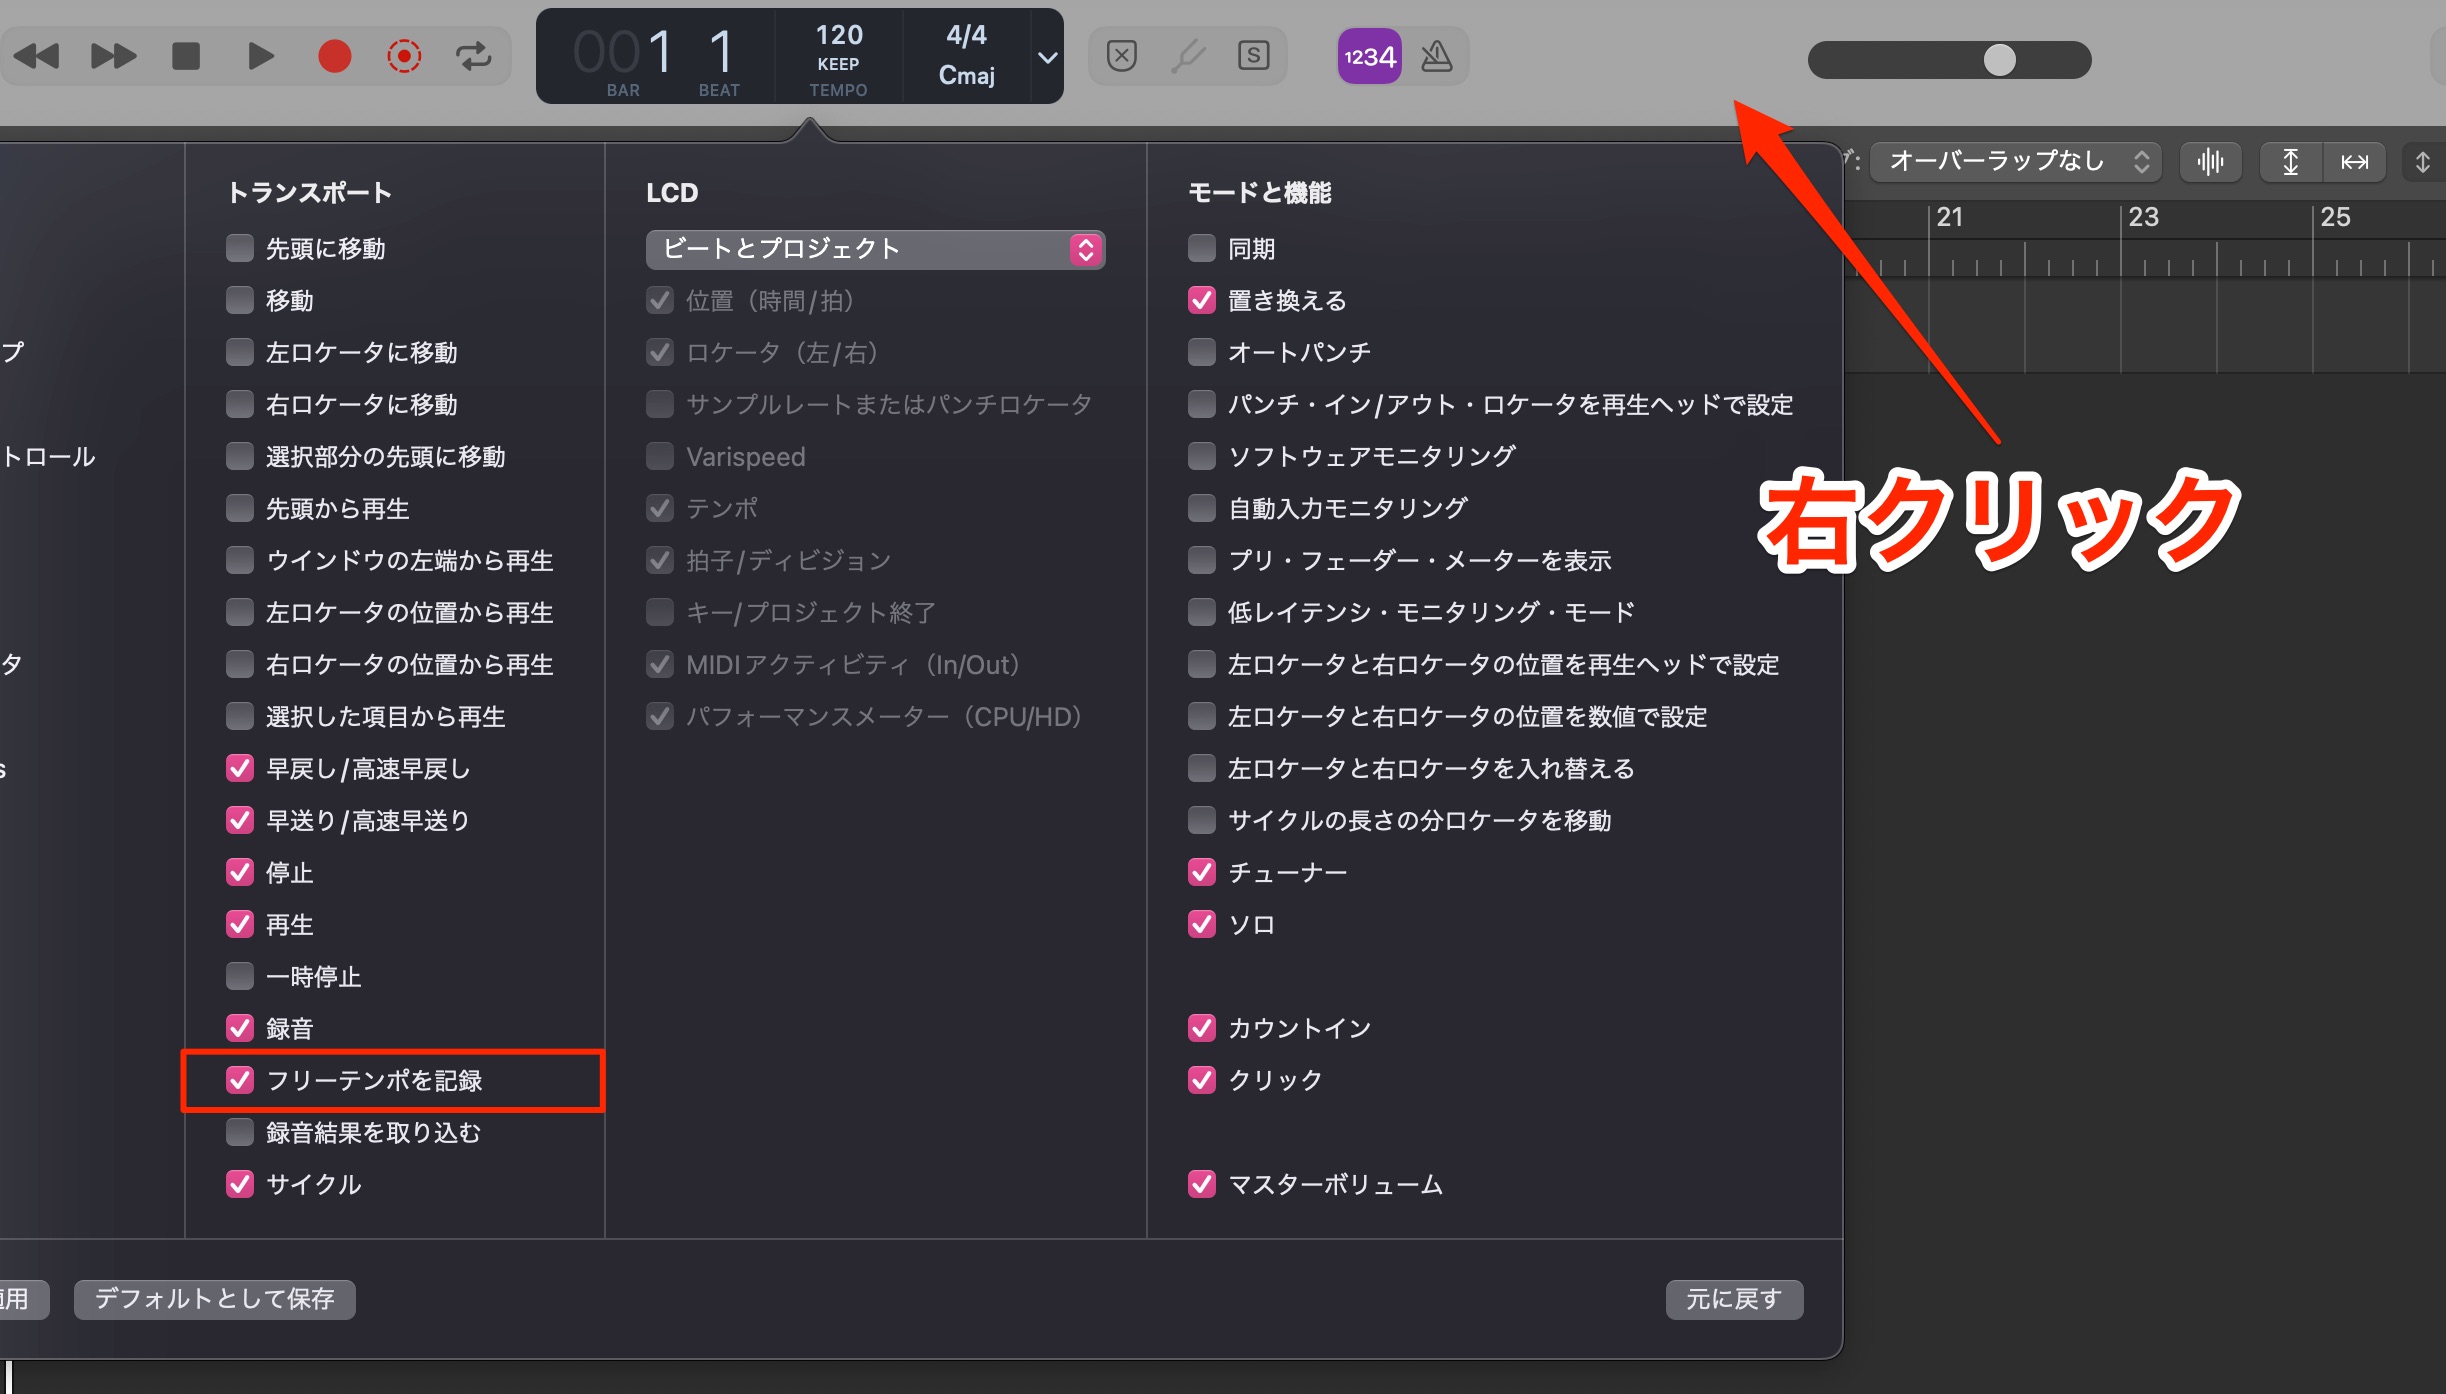This screenshot has width=2446, height=1394.
Task: Uncheck the 再生 checkbox
Action: tap(240, 924)
